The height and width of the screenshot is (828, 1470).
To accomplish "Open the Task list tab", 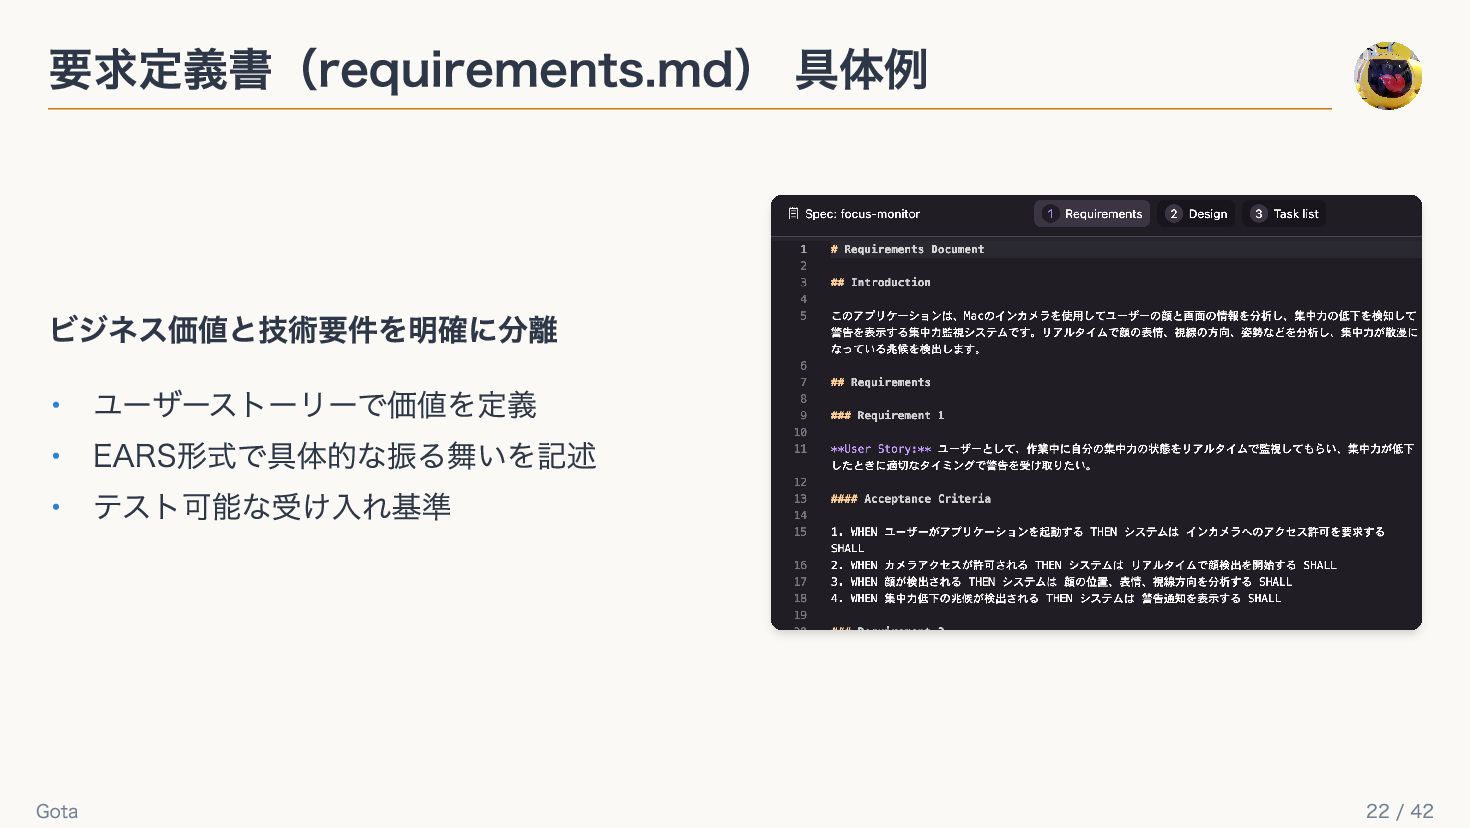I will (x=1285, y=214).
